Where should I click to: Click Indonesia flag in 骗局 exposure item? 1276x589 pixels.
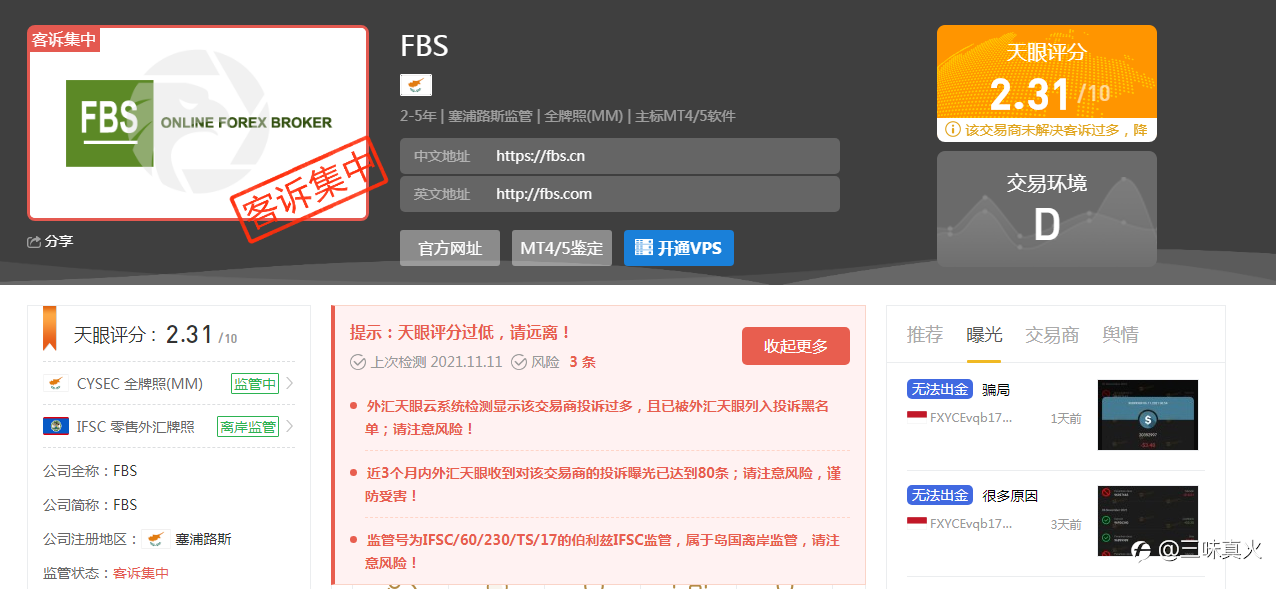[x=916, y=417]
